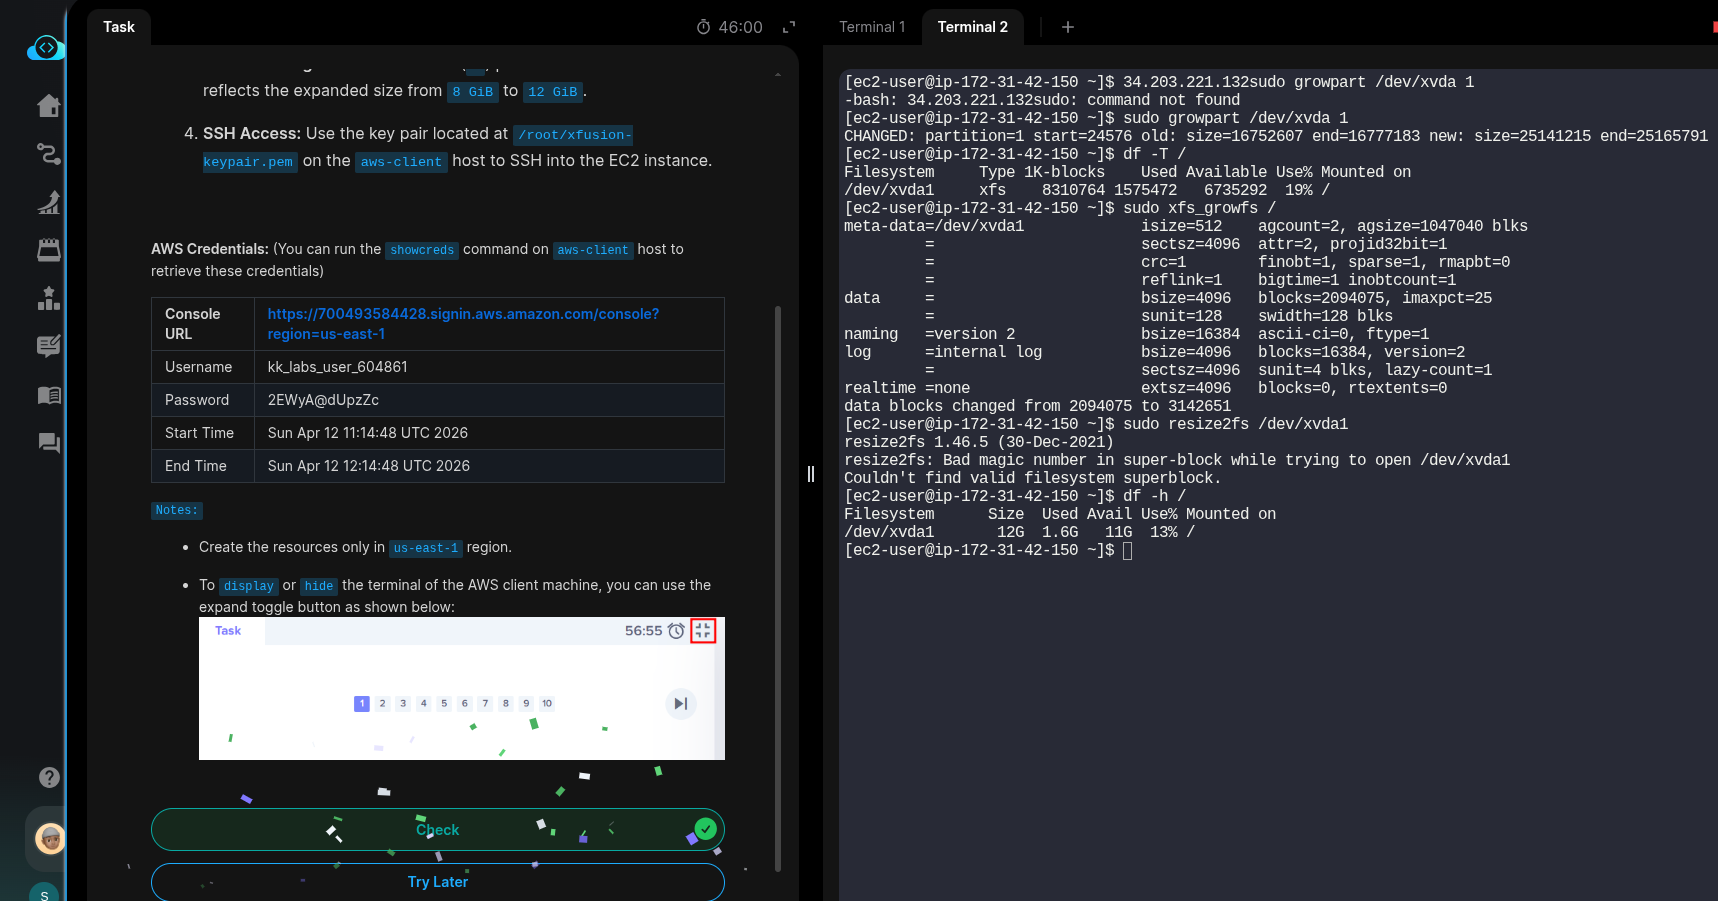This screenshot has height=901, width=1718.
Task: Open the Home icon in sidebar
Action: pos(48,106)
